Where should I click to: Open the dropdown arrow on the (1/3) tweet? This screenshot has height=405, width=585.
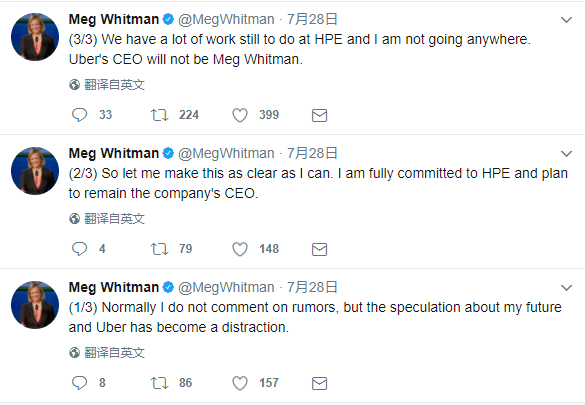click(x=566, y=288)
